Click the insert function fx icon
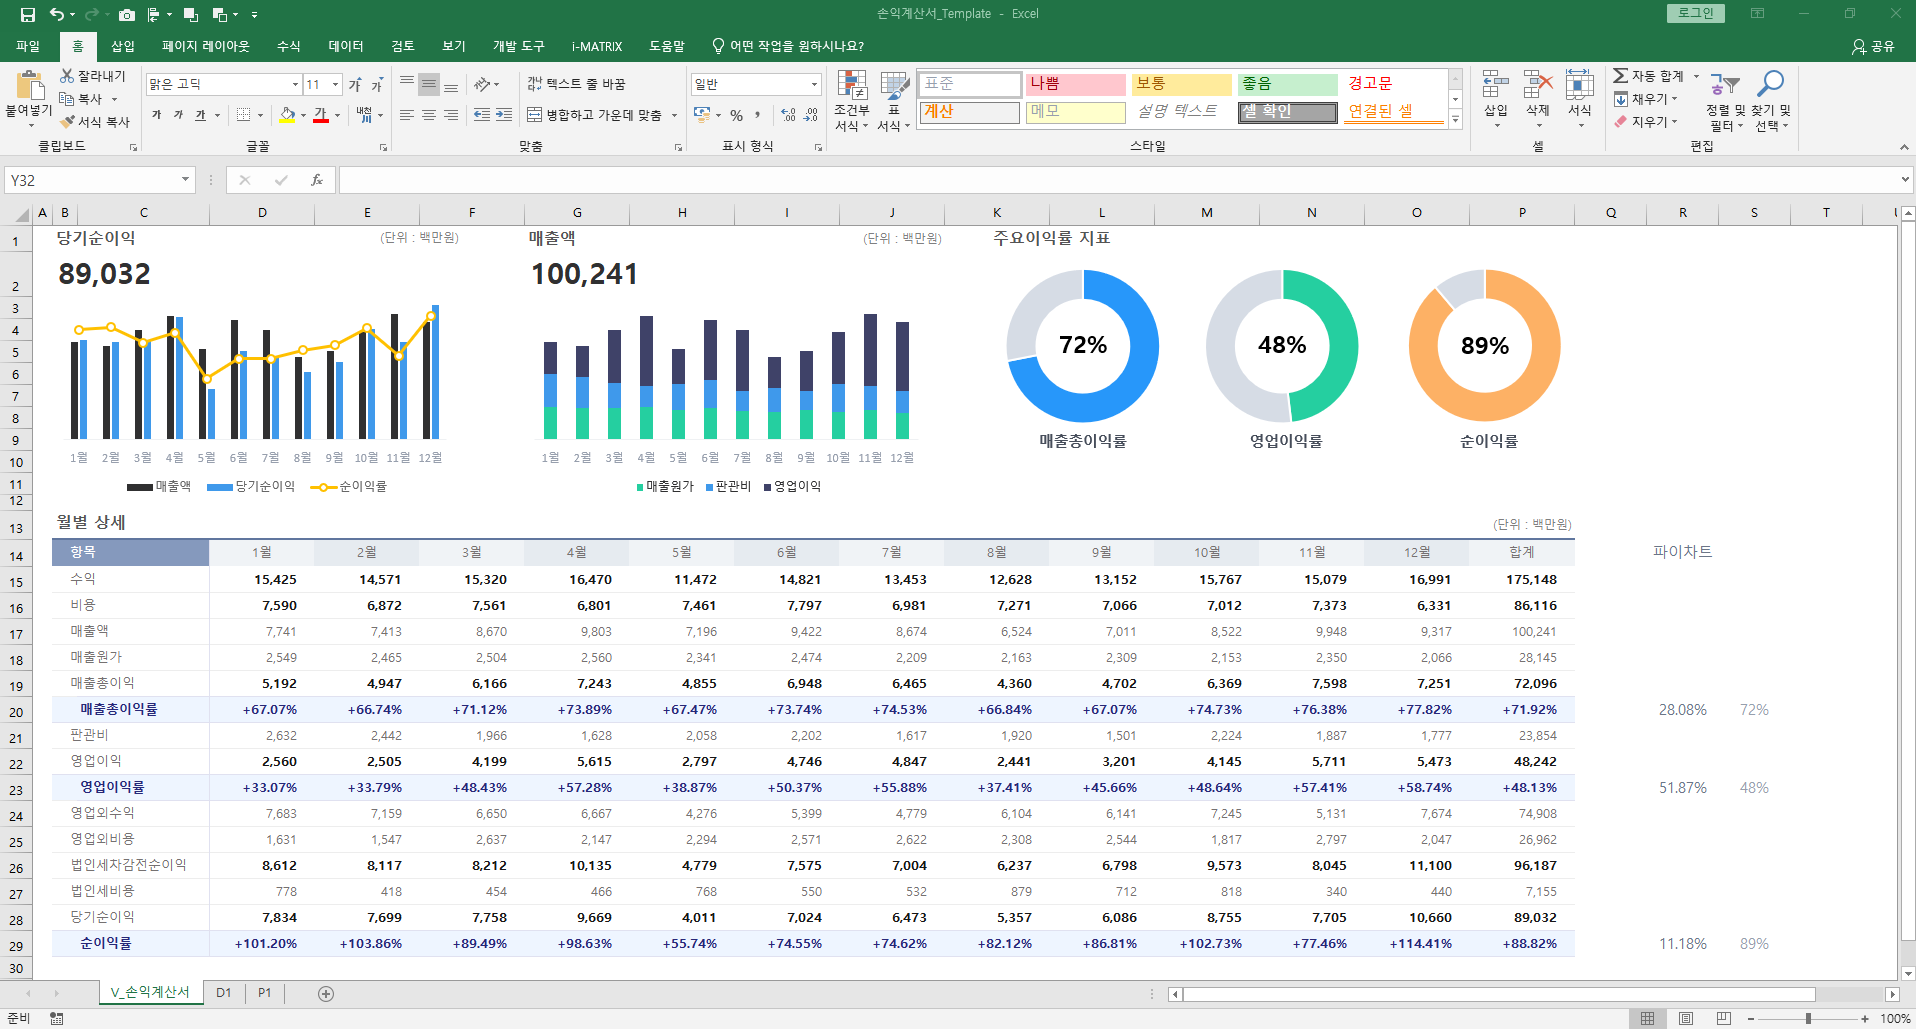 316,180
